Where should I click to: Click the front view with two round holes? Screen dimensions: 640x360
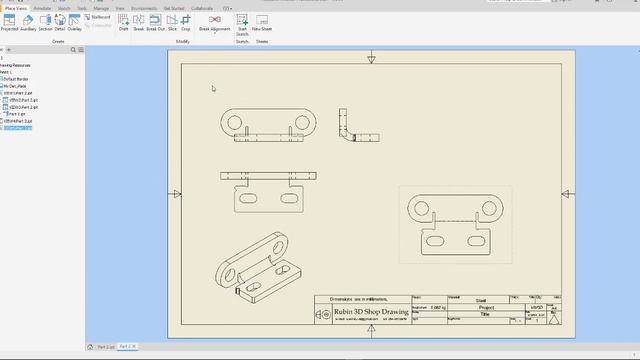[268, 124]
